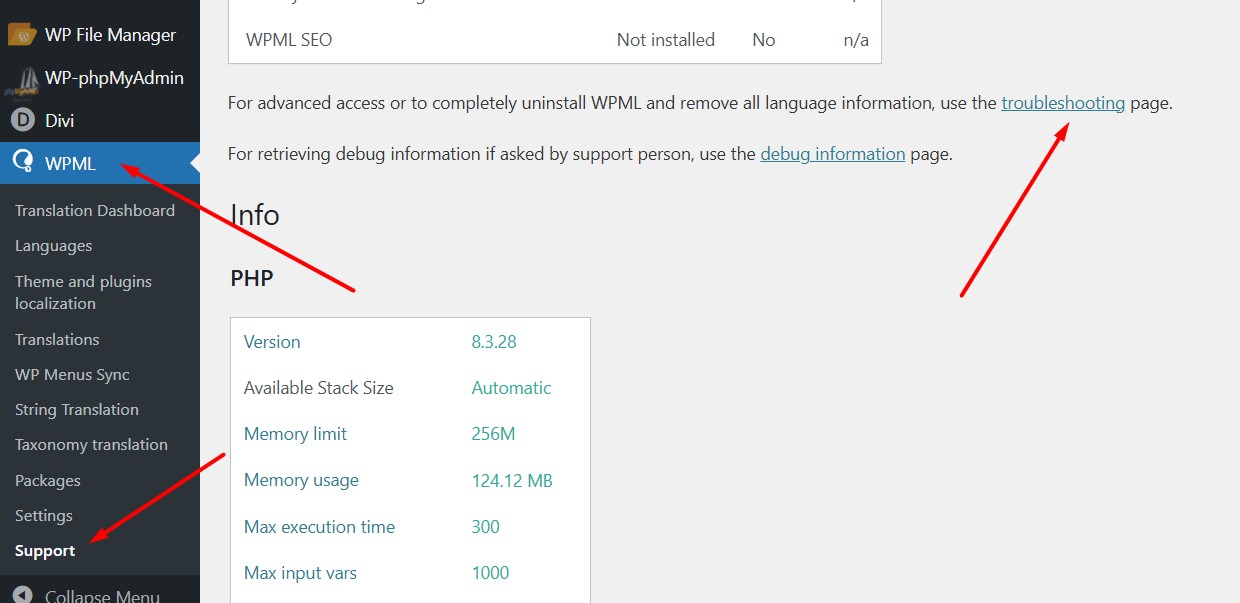Open Theme and plugins localization
Image resolution: width=1240 pixels, height=603 pixels.
coord(83,292)
